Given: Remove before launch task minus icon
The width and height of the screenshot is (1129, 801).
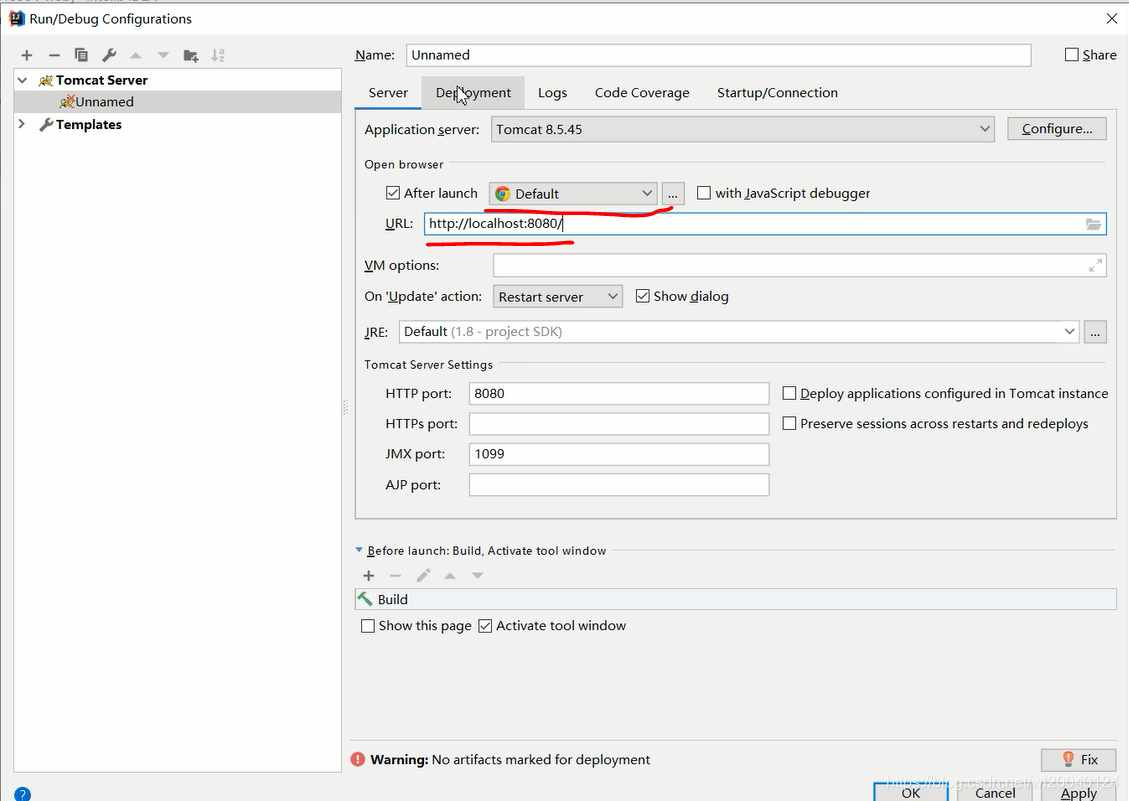Looking at the screenshot, I should coord(395,576).
